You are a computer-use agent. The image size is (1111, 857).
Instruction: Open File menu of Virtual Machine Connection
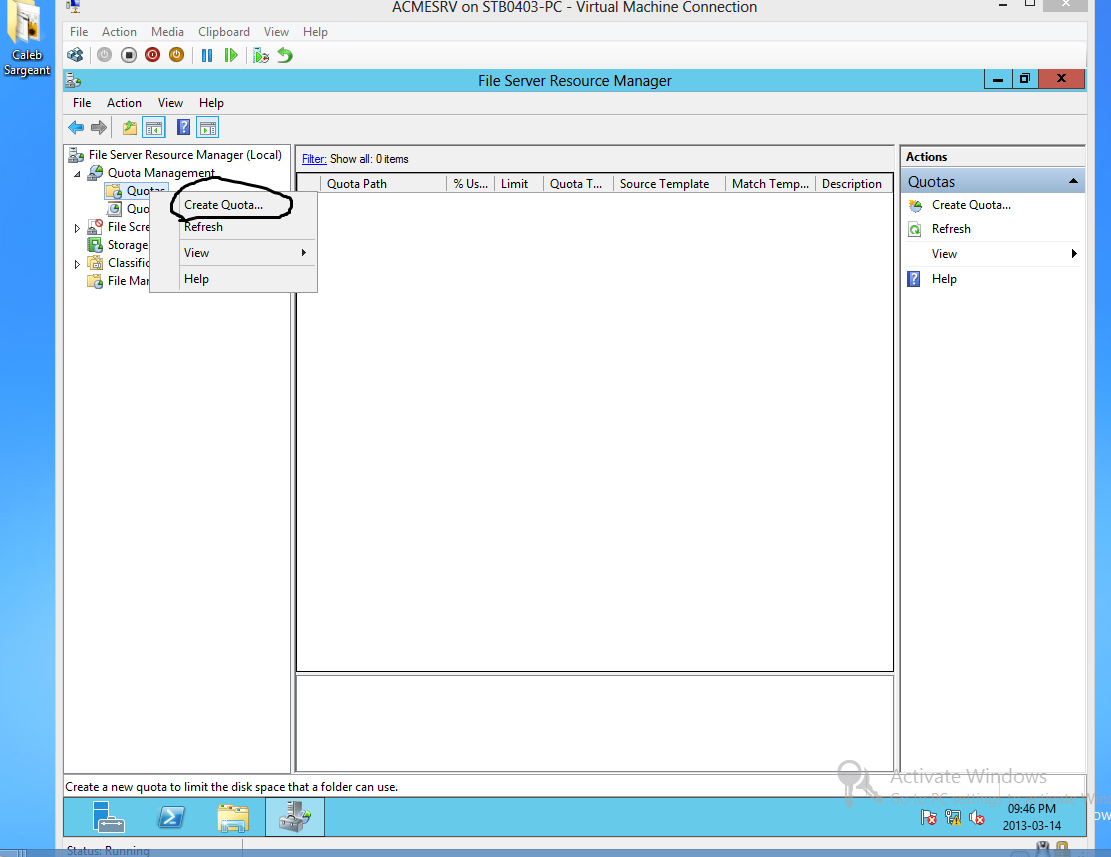tap(79, 32)
